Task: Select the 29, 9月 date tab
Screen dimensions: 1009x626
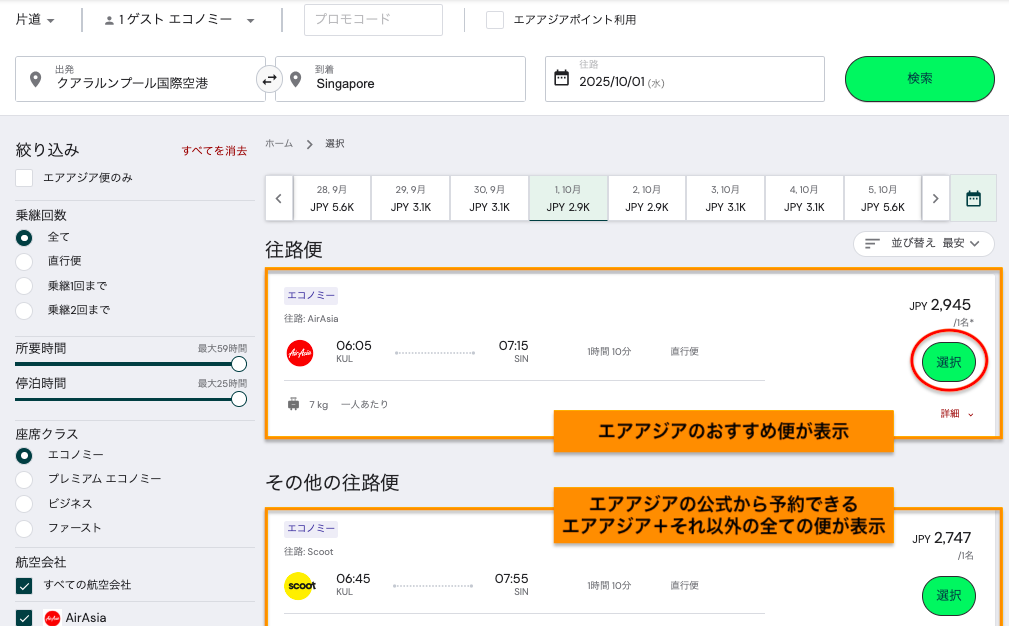Action: tap(411, 198)
